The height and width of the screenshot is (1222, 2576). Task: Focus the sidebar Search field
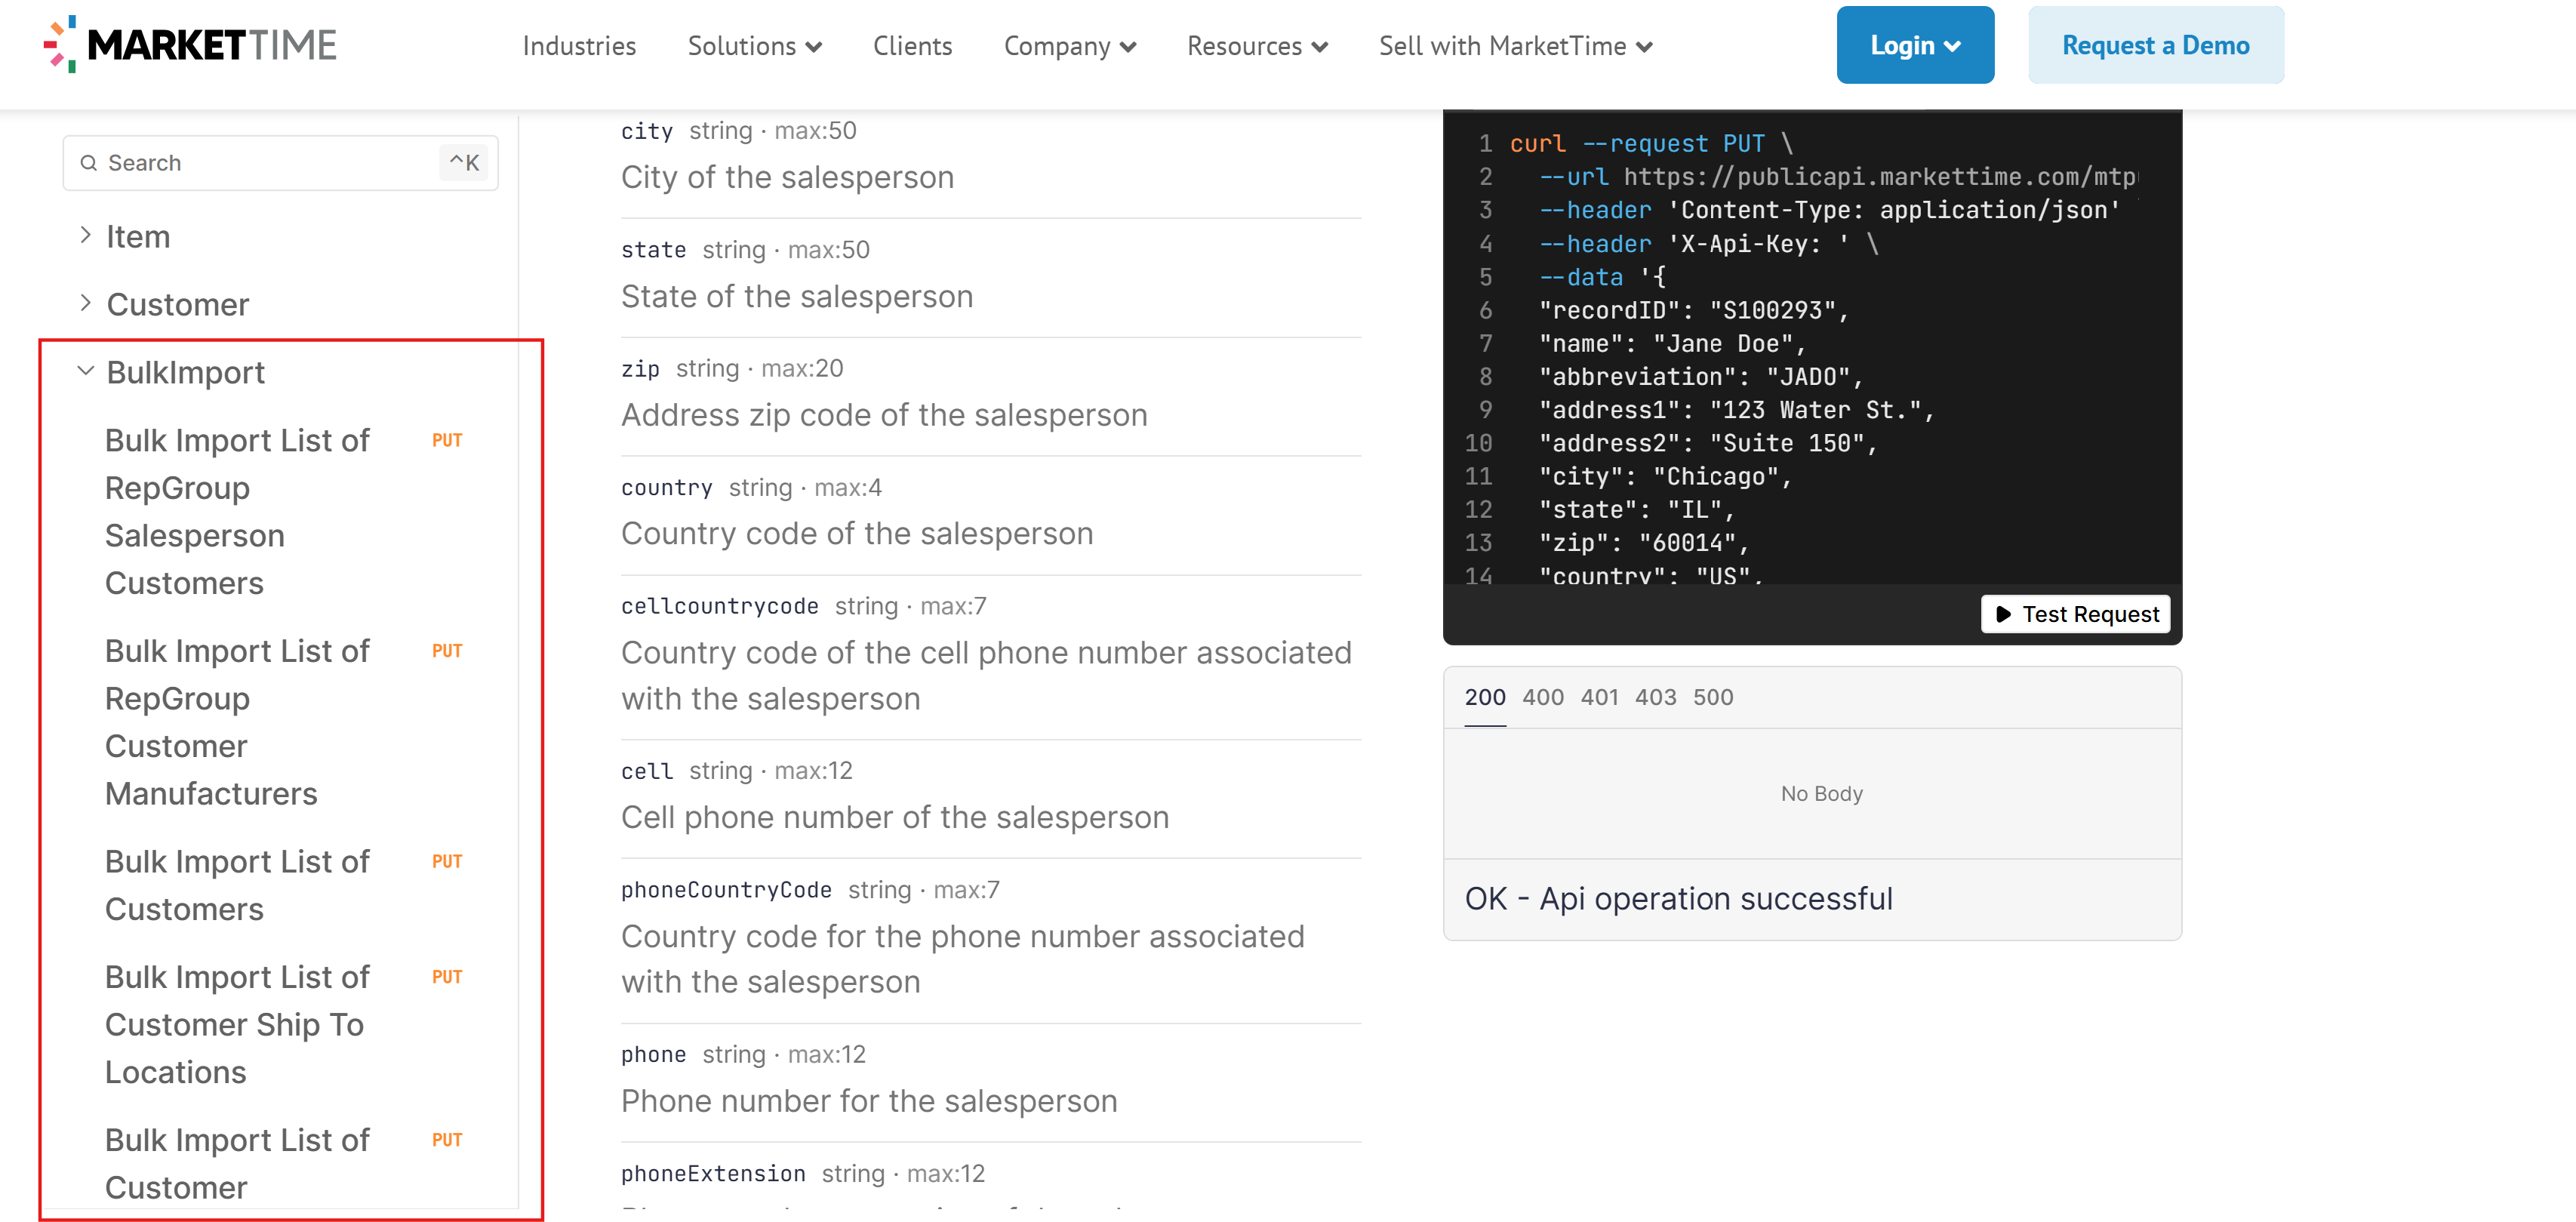click(x=280, y=162)
